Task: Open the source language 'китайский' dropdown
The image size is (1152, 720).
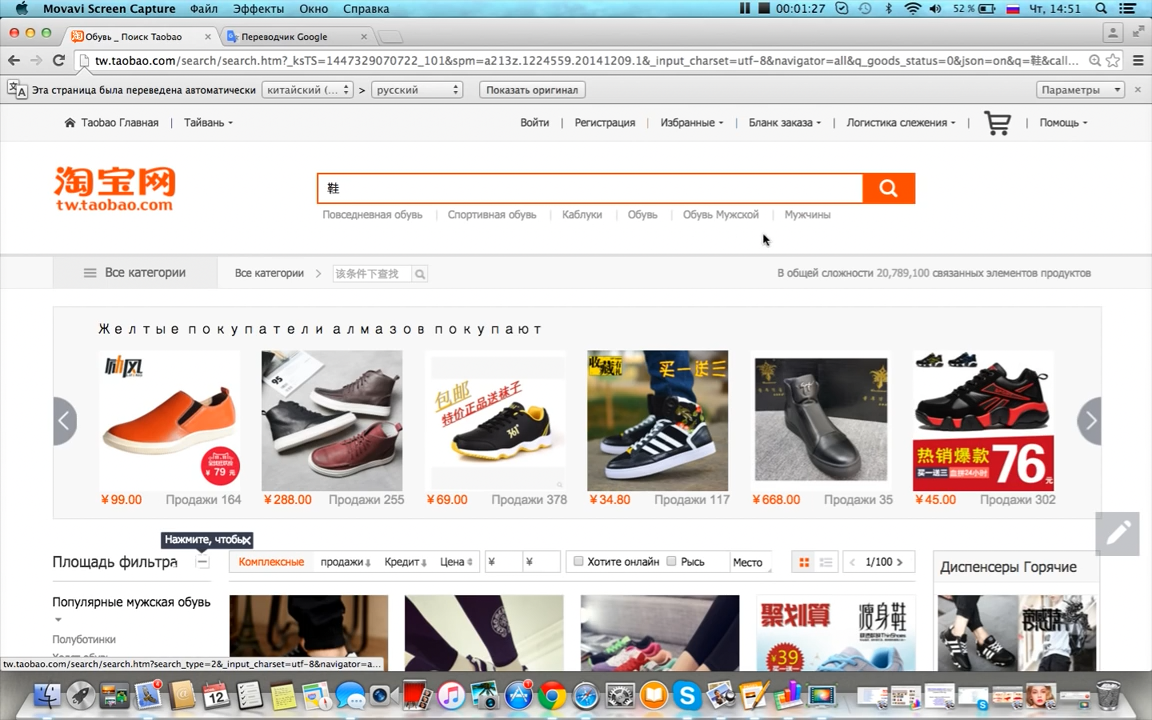Action: pyautogui.click(x=308, y=90)
